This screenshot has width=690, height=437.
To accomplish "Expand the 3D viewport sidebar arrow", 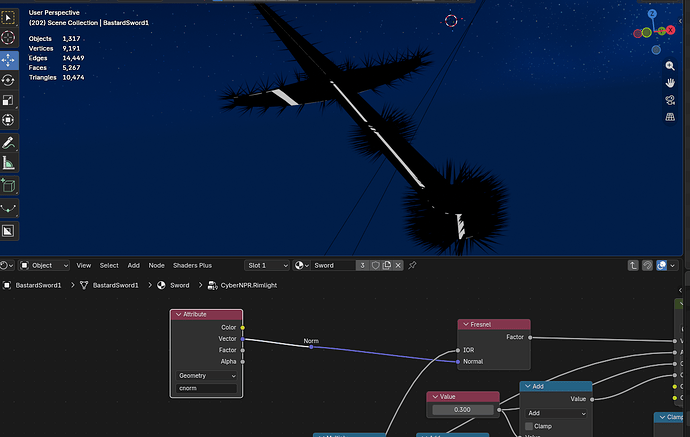I will (x=680, y=21).
